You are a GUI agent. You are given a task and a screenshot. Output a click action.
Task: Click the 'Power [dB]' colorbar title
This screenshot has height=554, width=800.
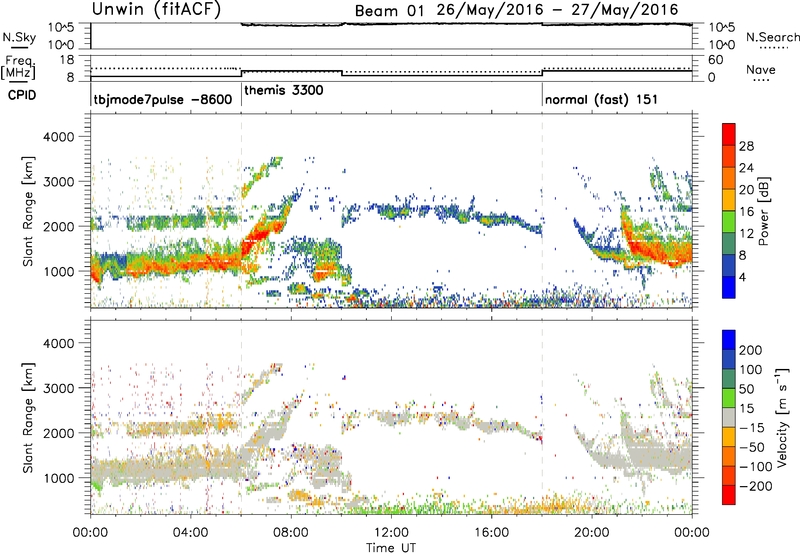coord(763,211)
